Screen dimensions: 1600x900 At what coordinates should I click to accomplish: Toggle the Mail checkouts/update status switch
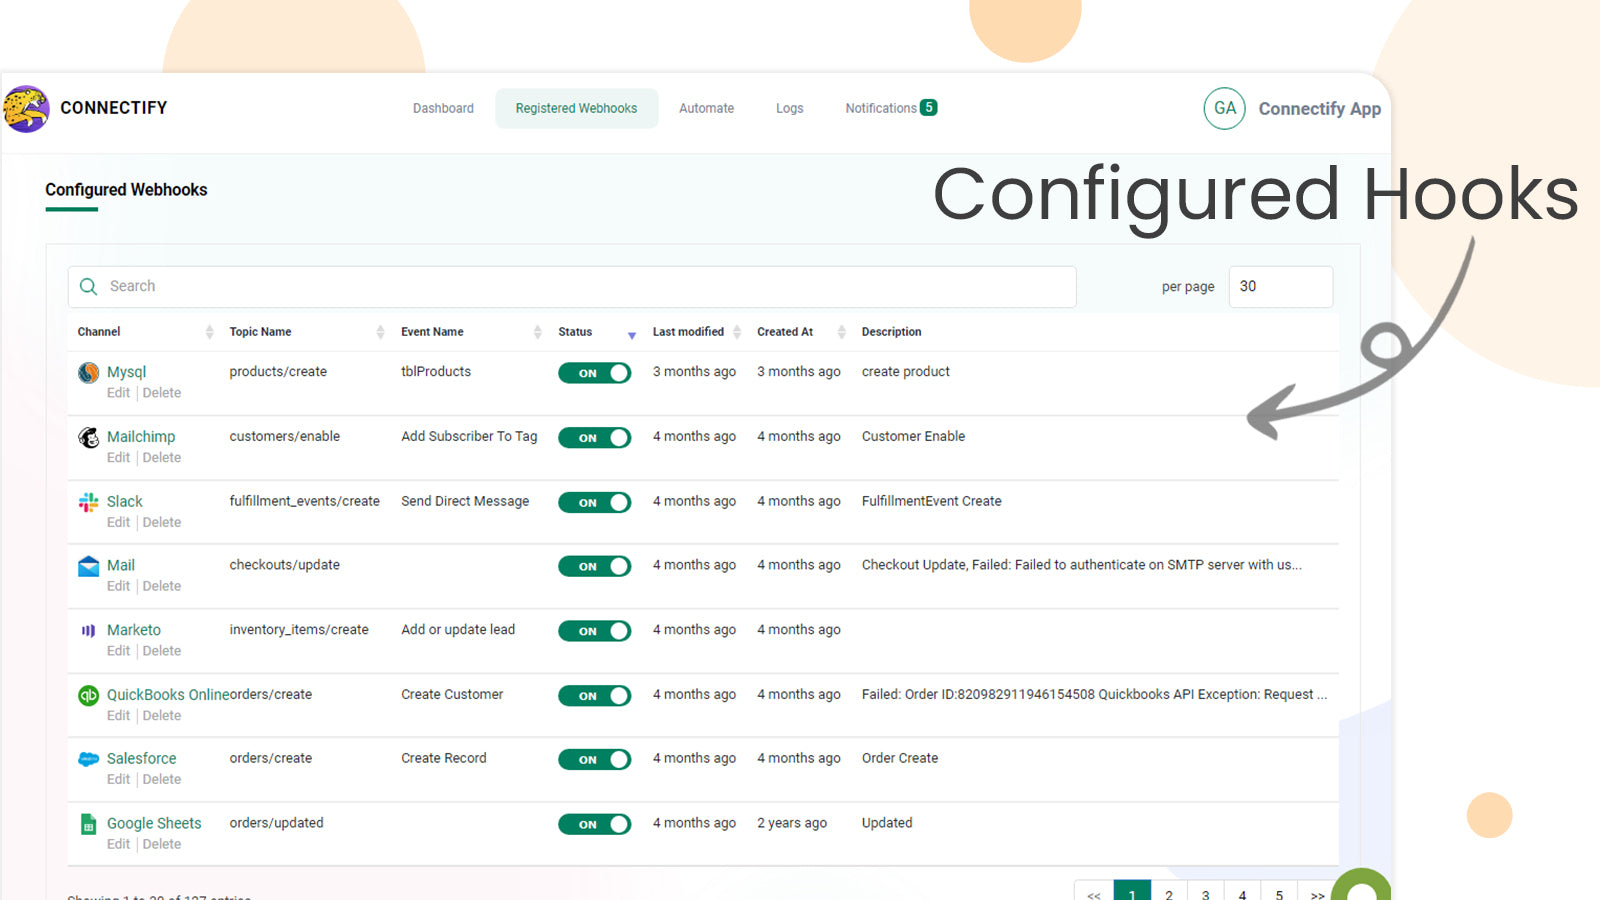click(x=595, y=566)
